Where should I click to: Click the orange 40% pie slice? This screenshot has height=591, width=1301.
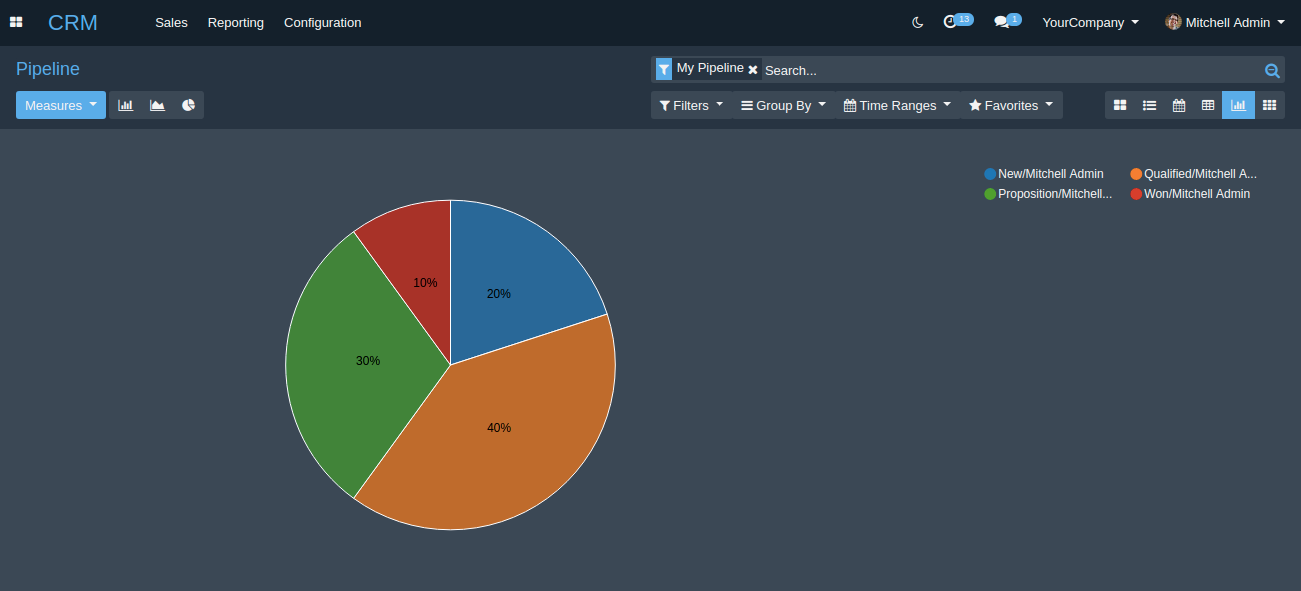click(500, 440)
